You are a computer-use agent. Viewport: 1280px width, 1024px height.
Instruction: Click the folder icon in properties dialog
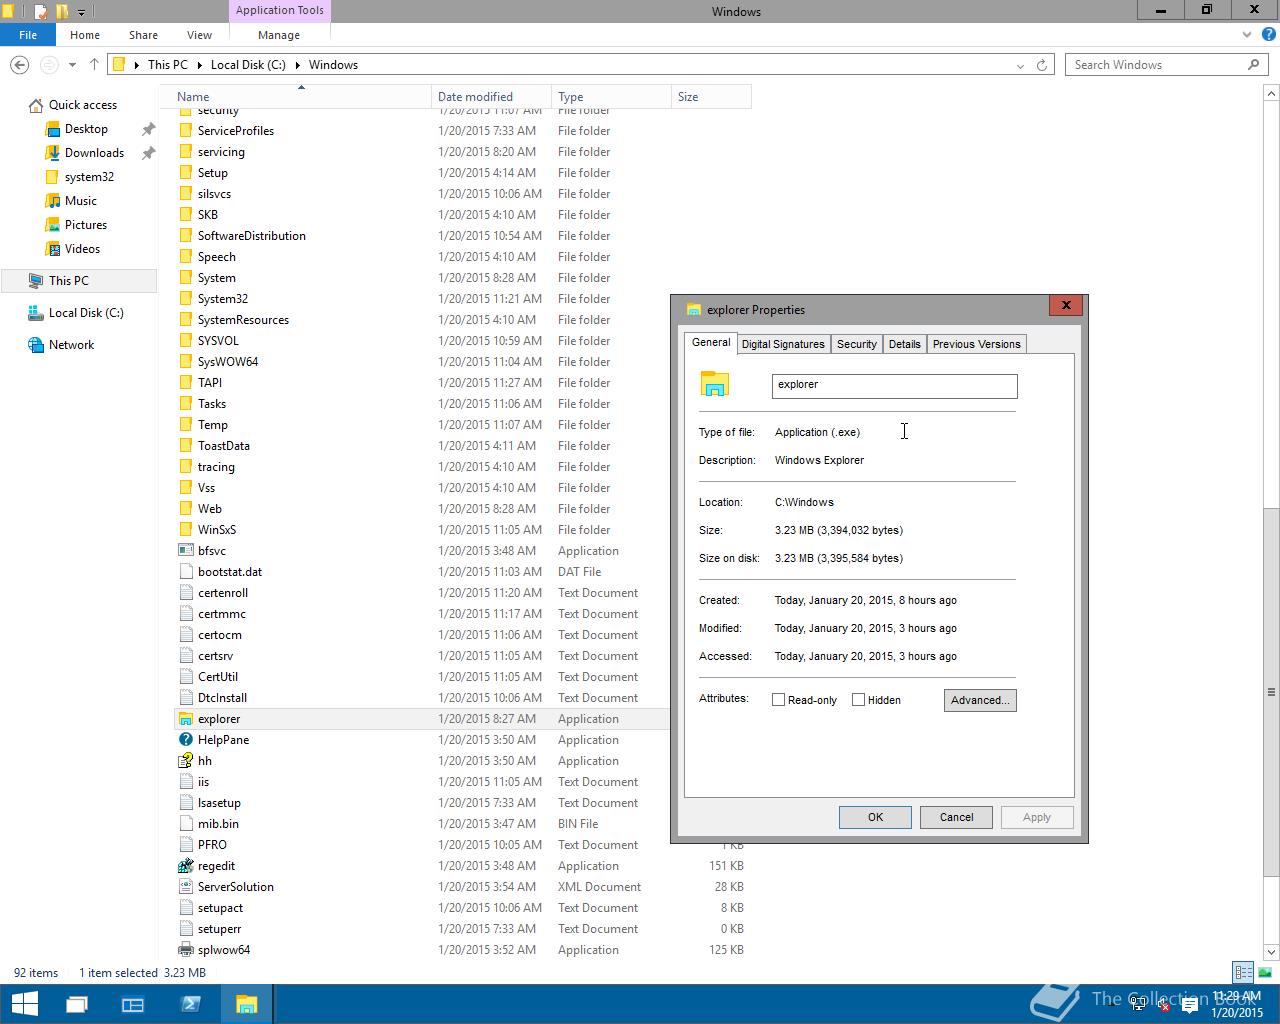point(715,385)
